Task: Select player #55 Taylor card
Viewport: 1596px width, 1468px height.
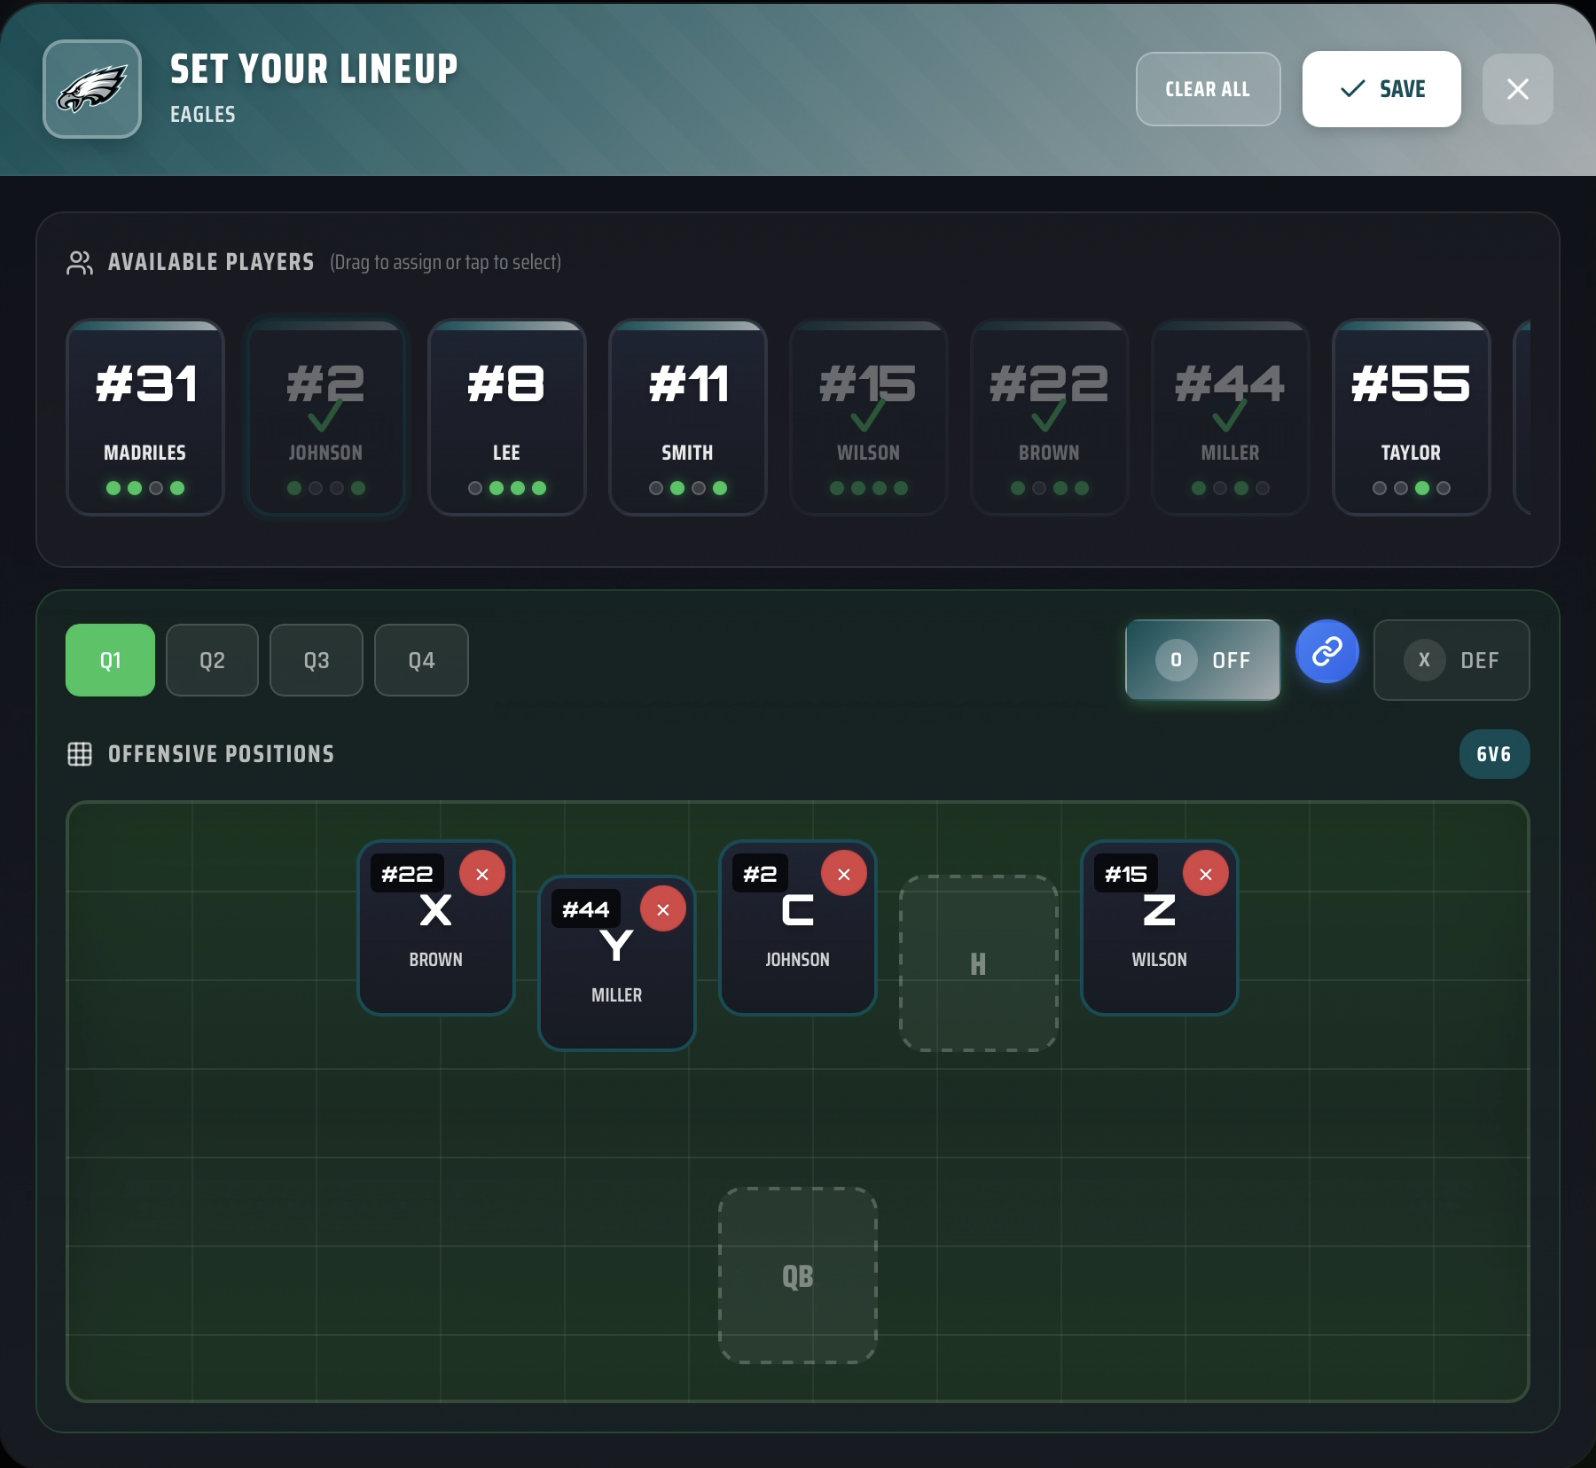Action: (1411, 418)
